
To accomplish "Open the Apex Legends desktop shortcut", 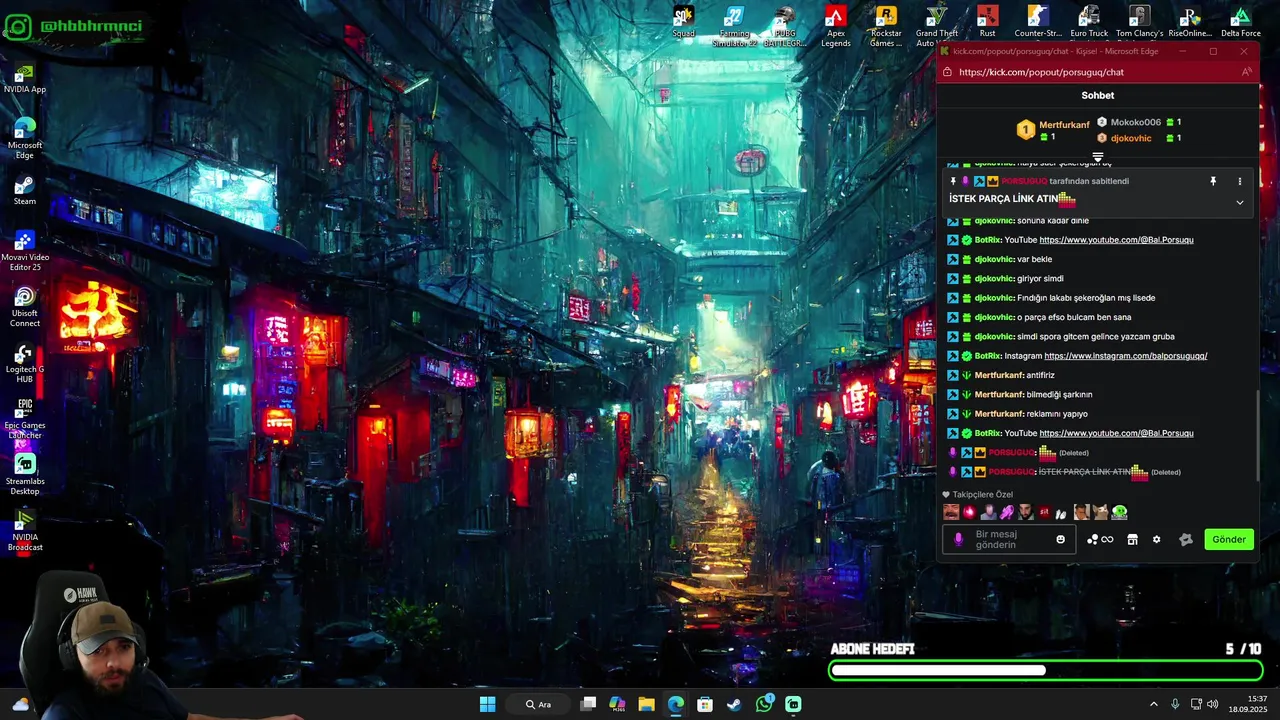I will tap(836, 27).
